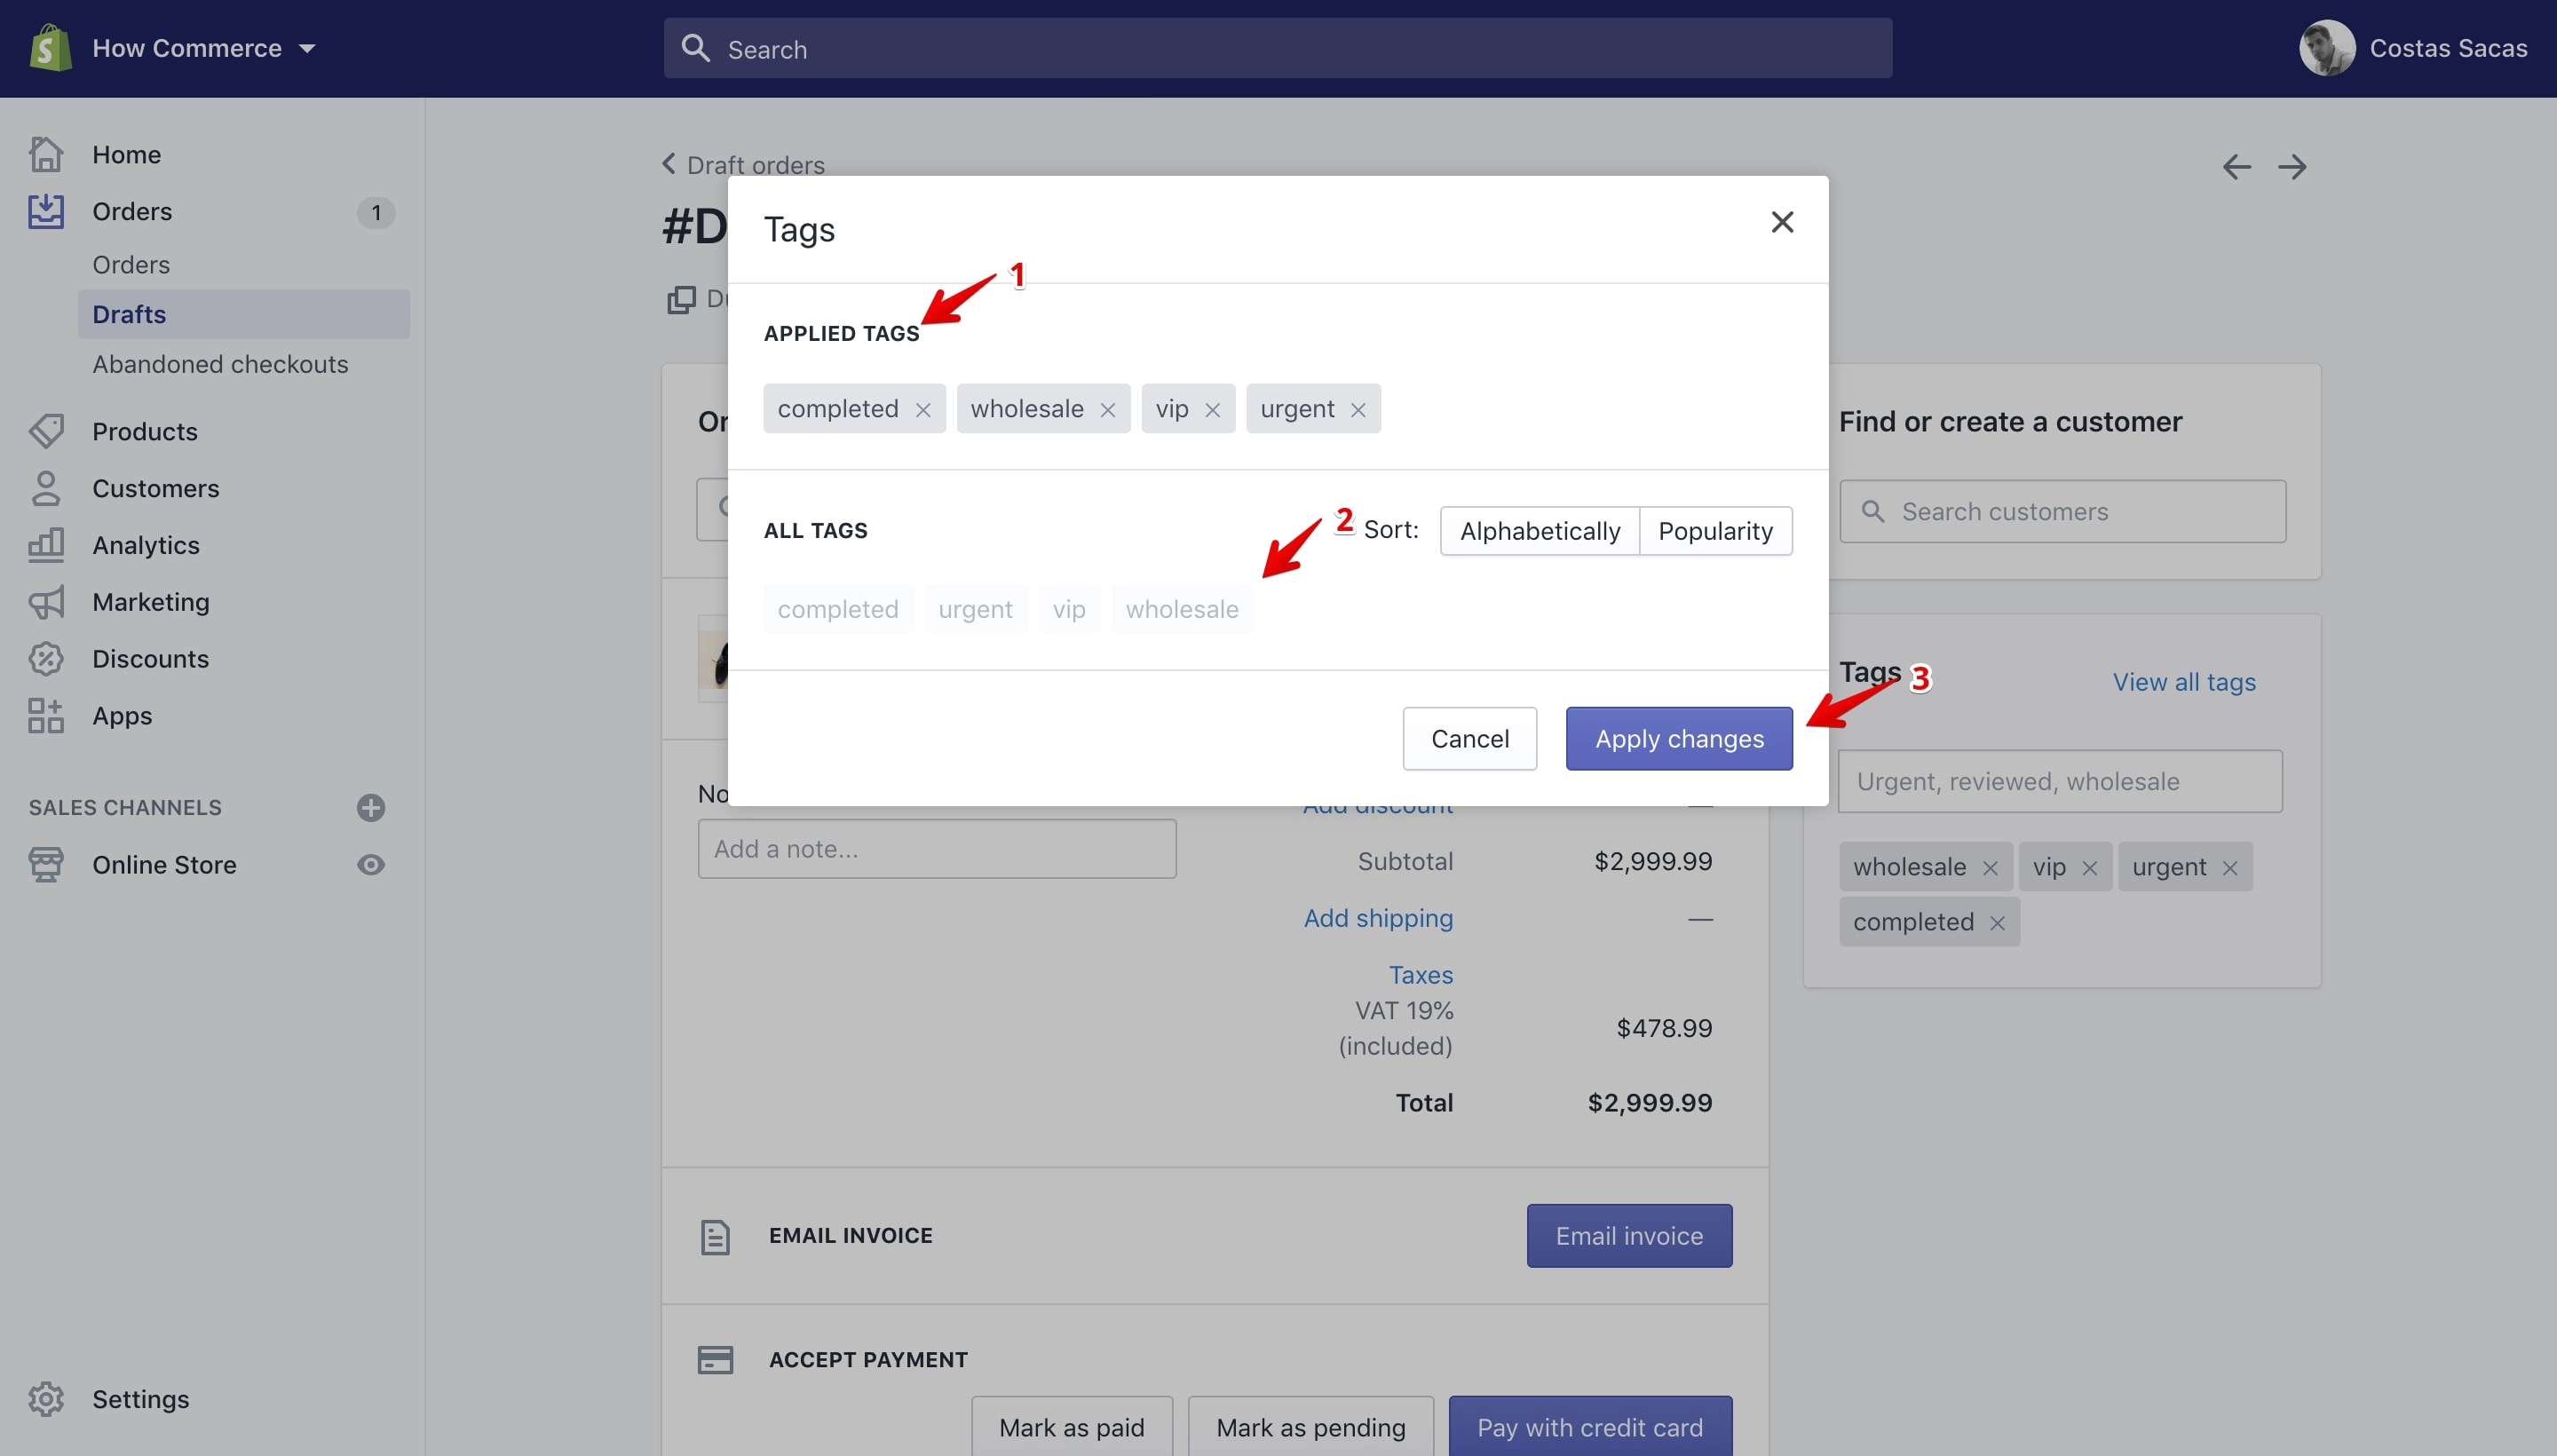Click the search magnifier icon
Image resolution: width=2557 pixels, height=1456 pixels.
click(x=695, y=48)
